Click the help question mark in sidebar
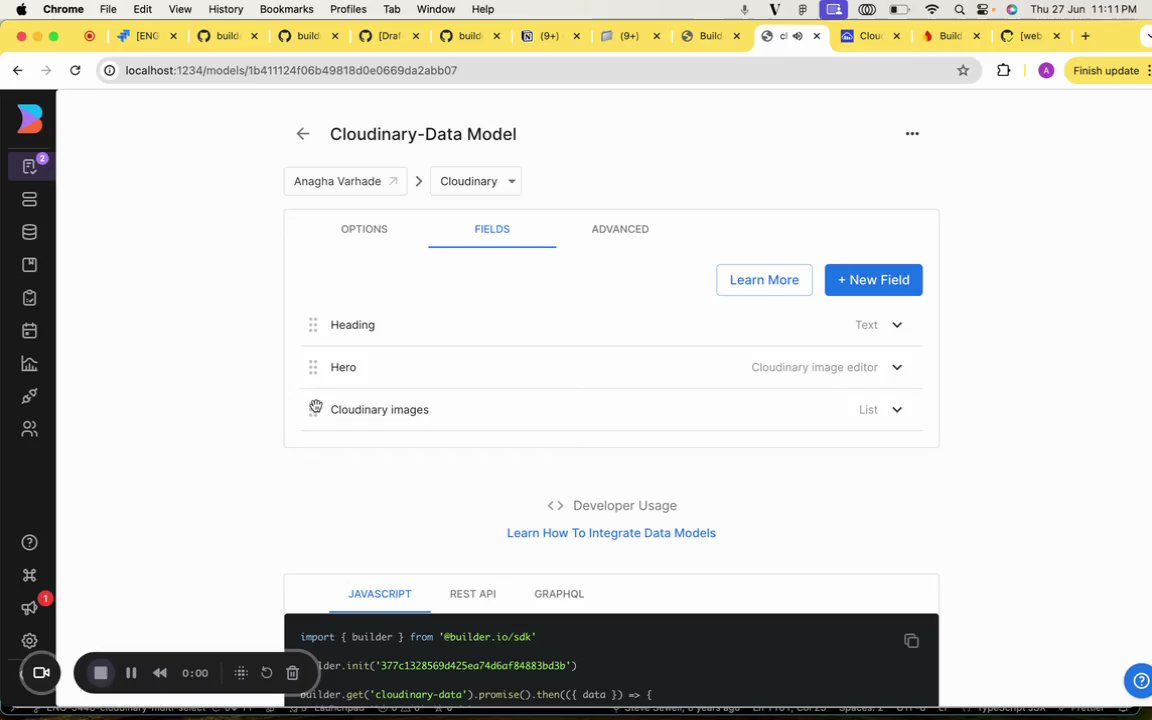 (x=29, y=543)
